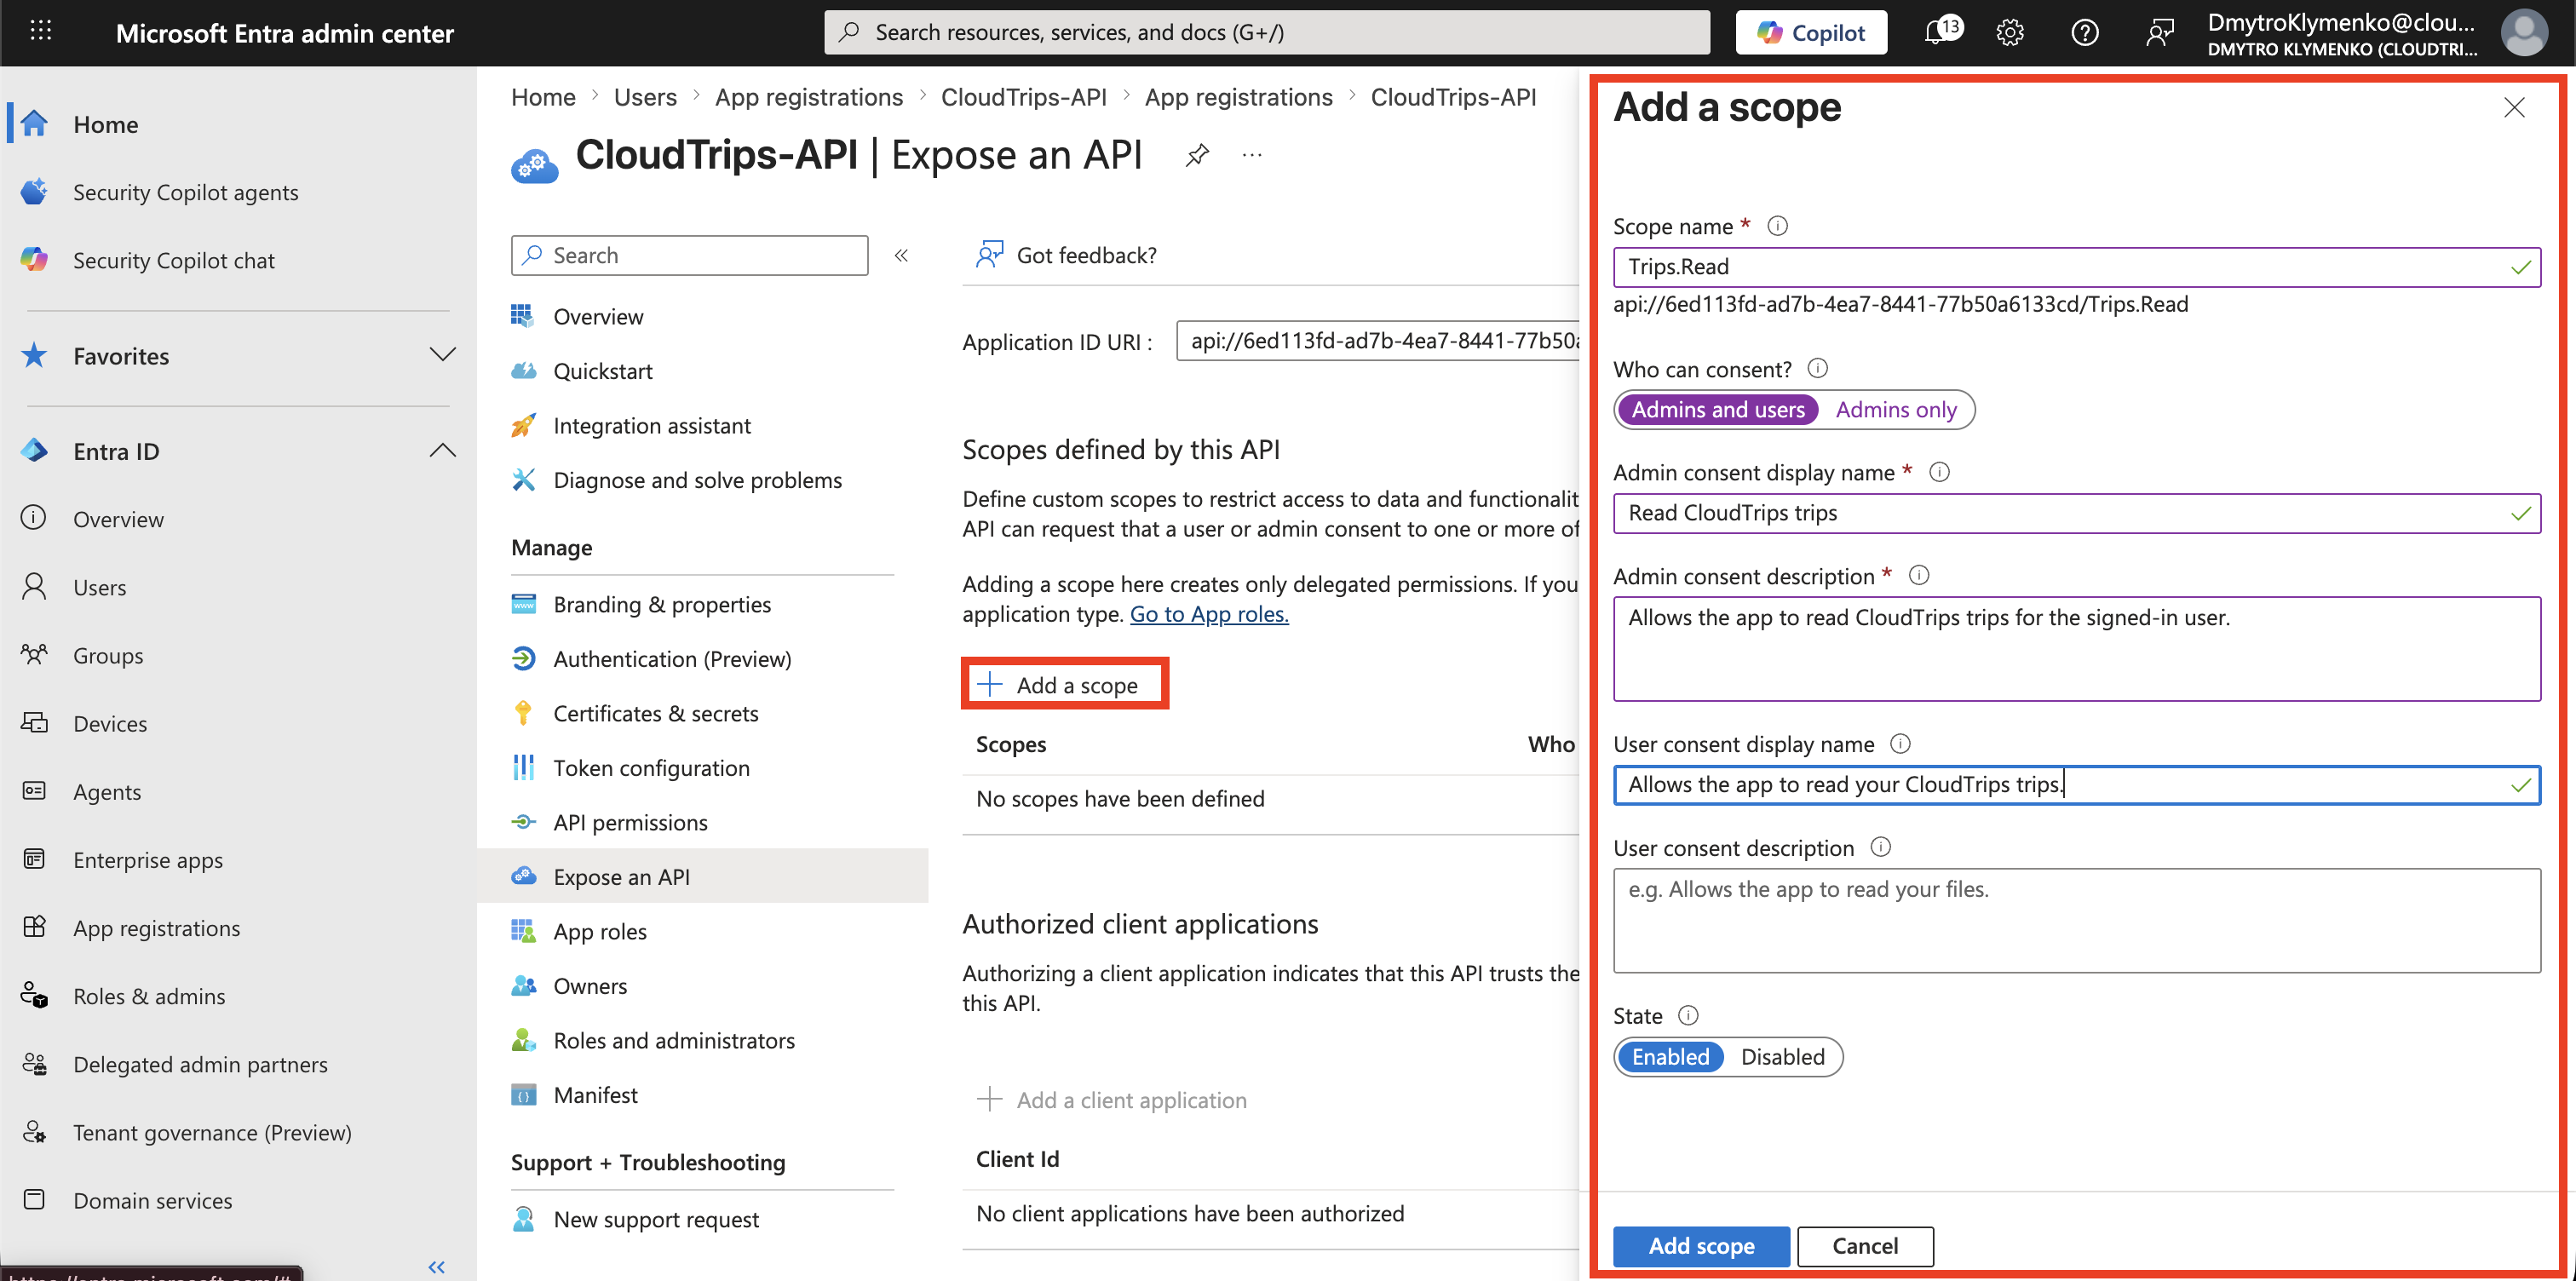Select Admins and users consent option
The width and height of the screenshot is (2576, 1281).
click(x=1718, y=409)
